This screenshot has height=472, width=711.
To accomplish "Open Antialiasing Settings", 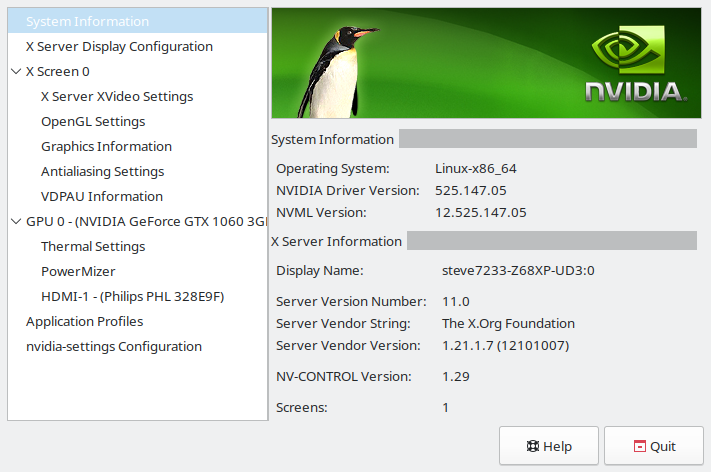I will point(102,171).
